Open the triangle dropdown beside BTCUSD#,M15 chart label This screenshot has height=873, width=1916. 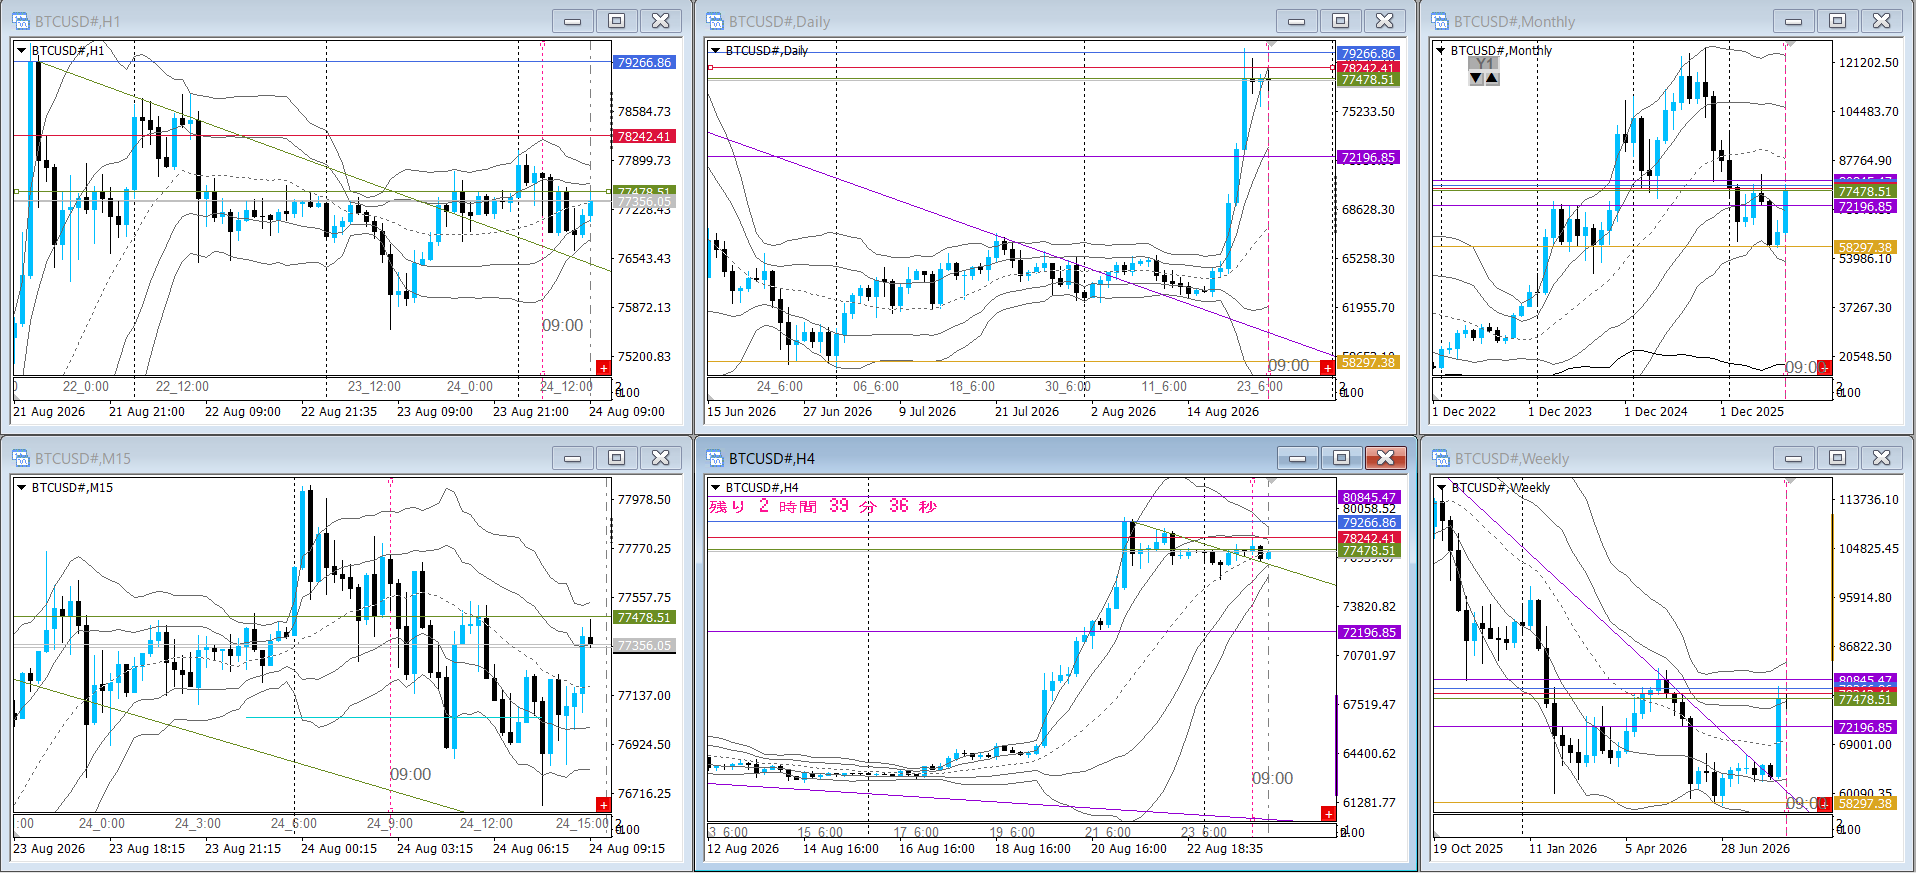(22, 488)
